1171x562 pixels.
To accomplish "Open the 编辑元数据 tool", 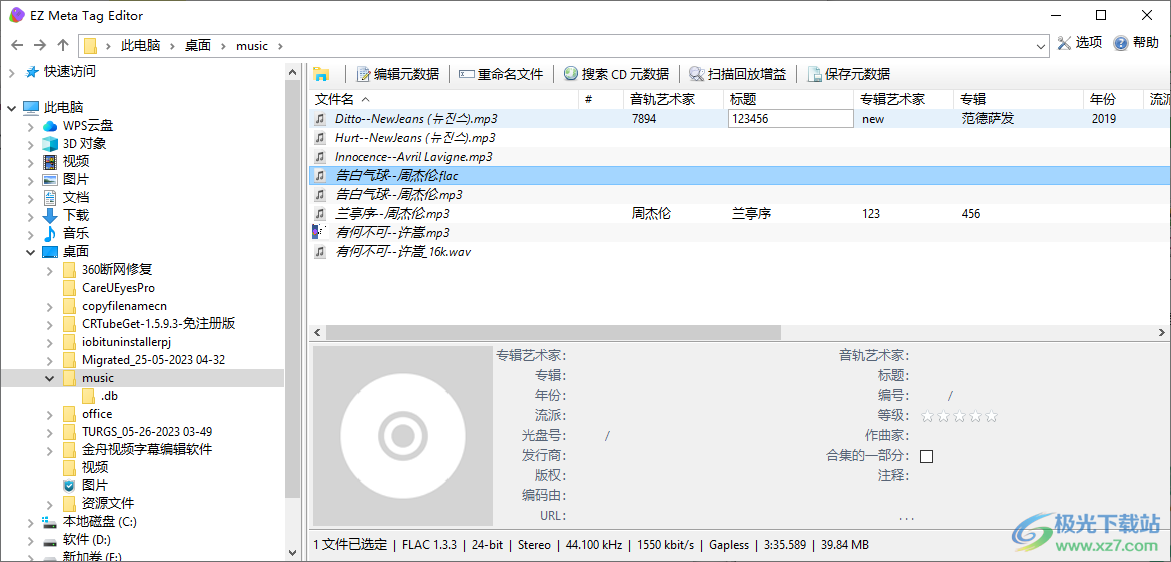I will [x=398, y=74].
